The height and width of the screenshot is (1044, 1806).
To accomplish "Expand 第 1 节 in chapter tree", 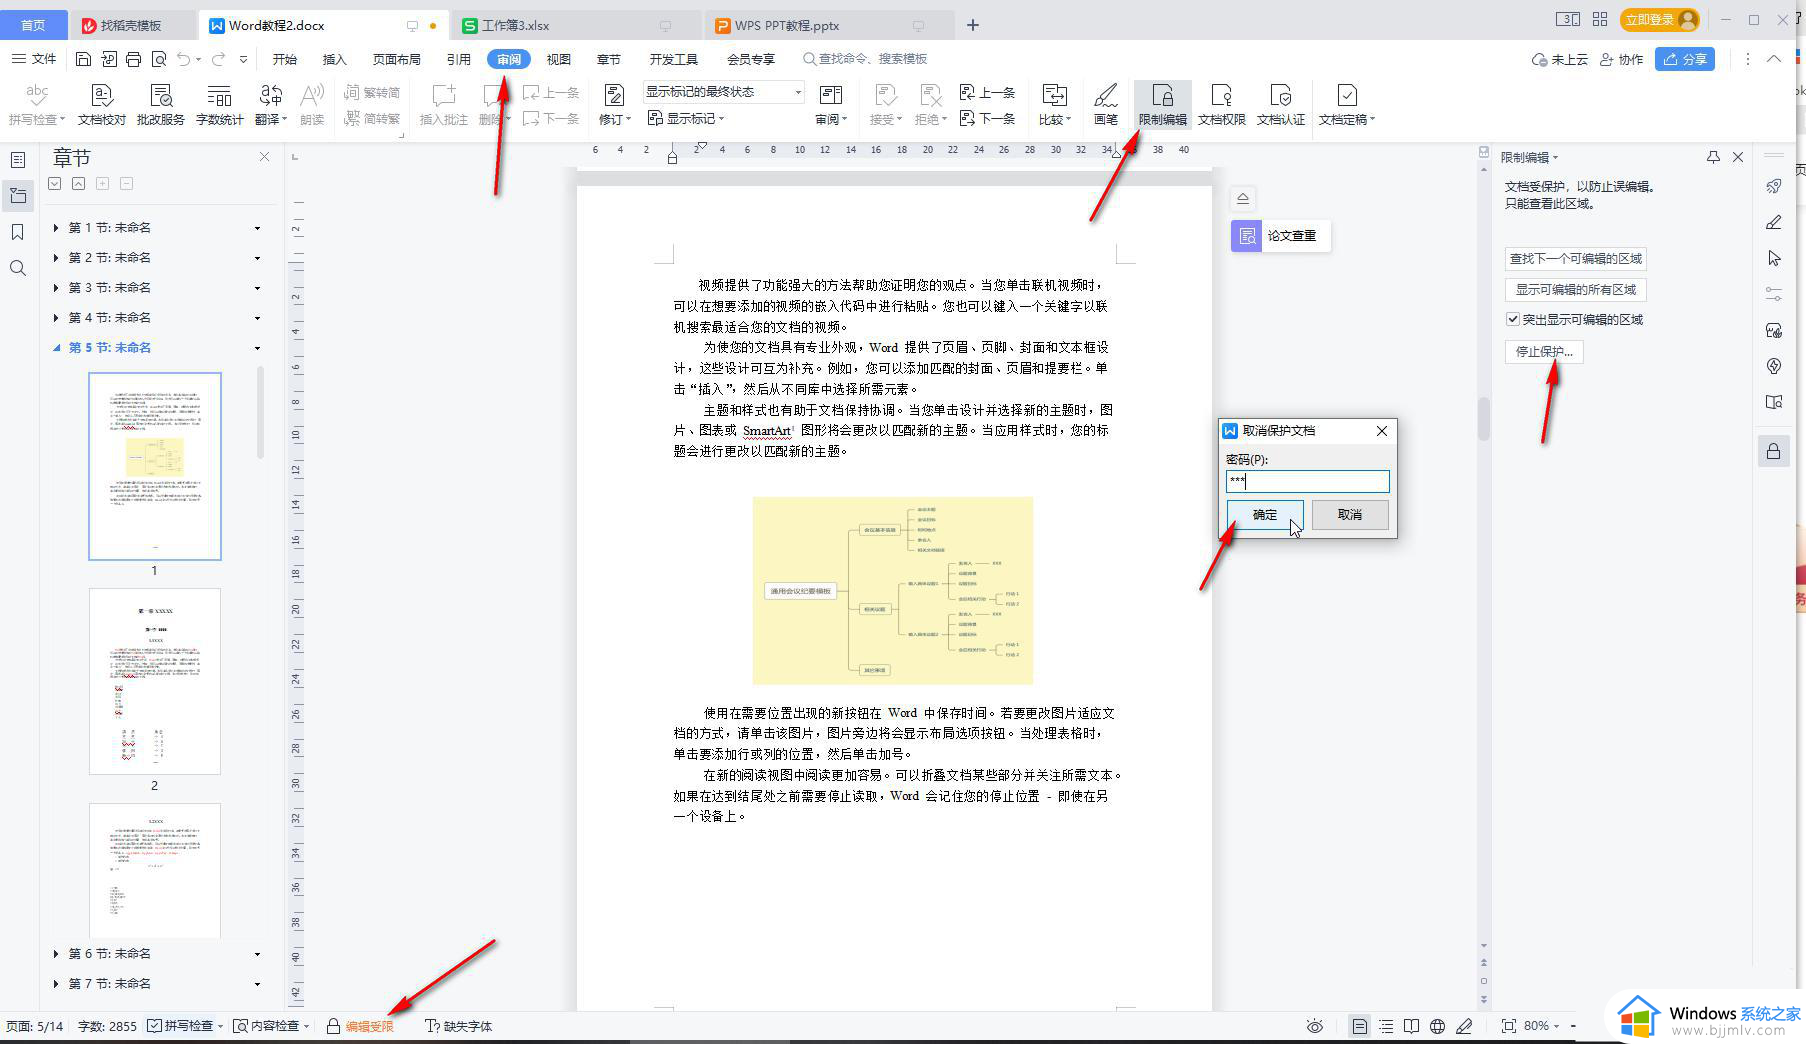I will pos(56,228).
